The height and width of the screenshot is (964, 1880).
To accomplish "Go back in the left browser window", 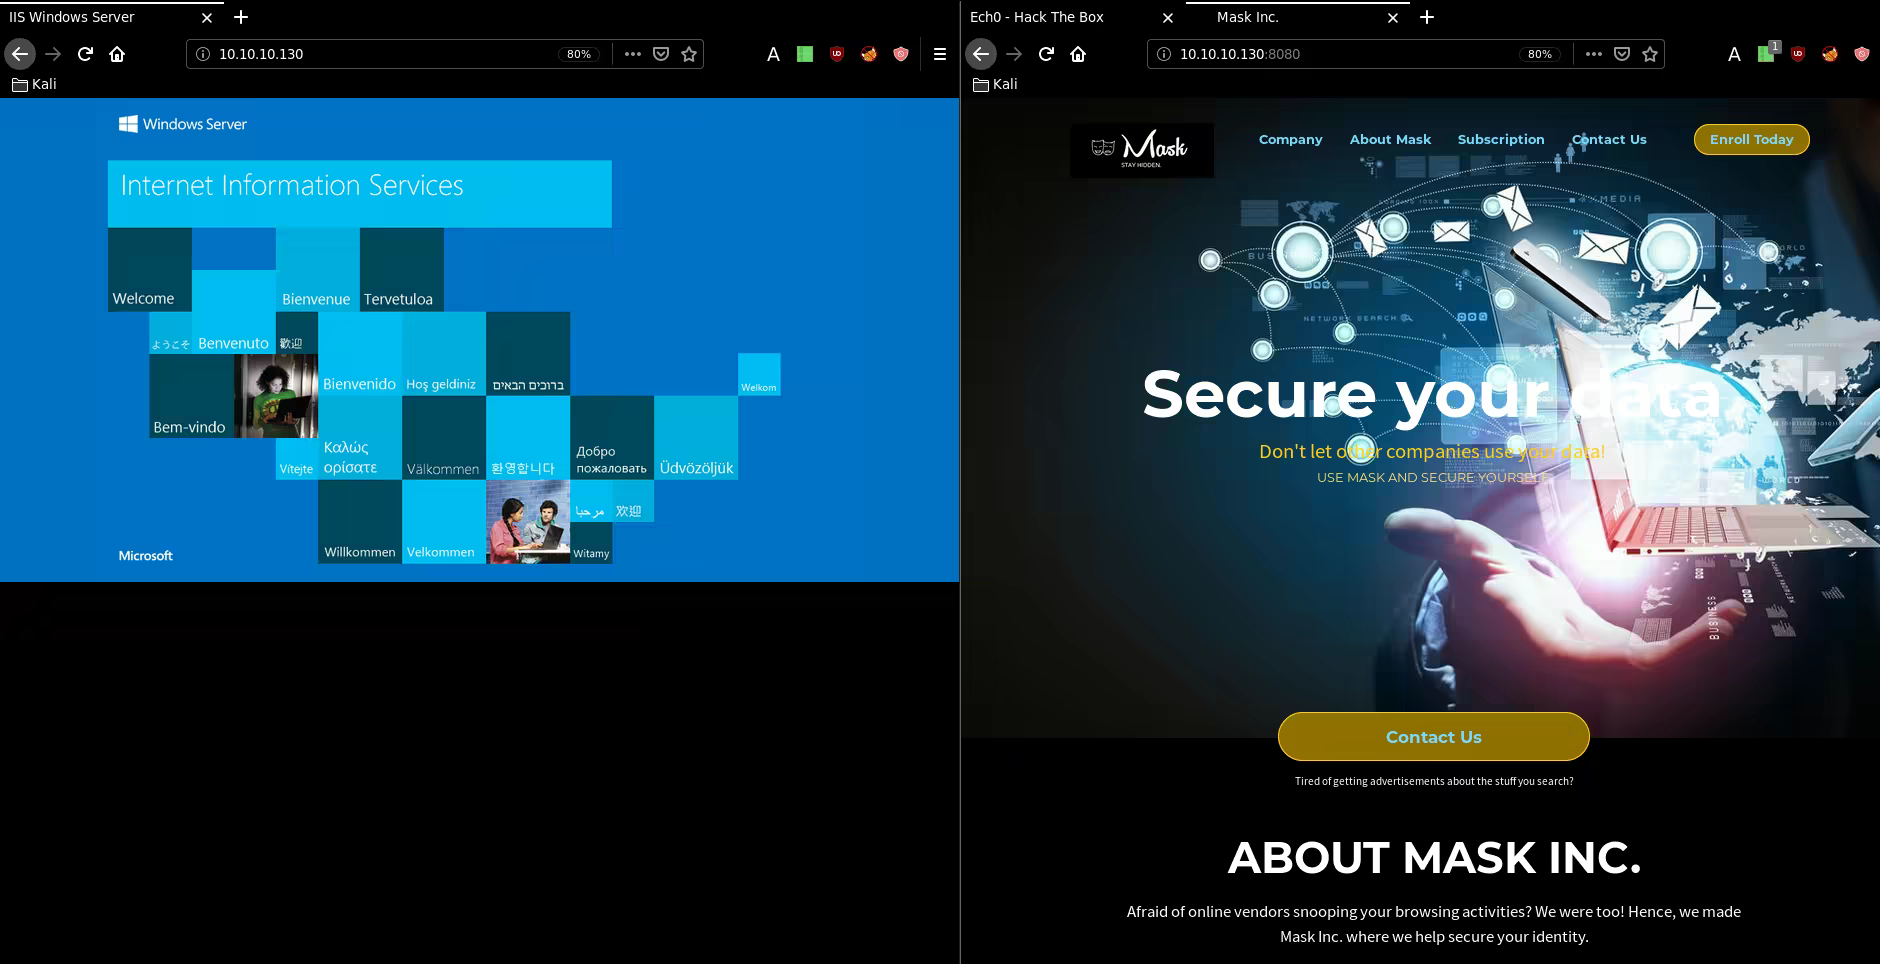I will (x=20, y=54).
